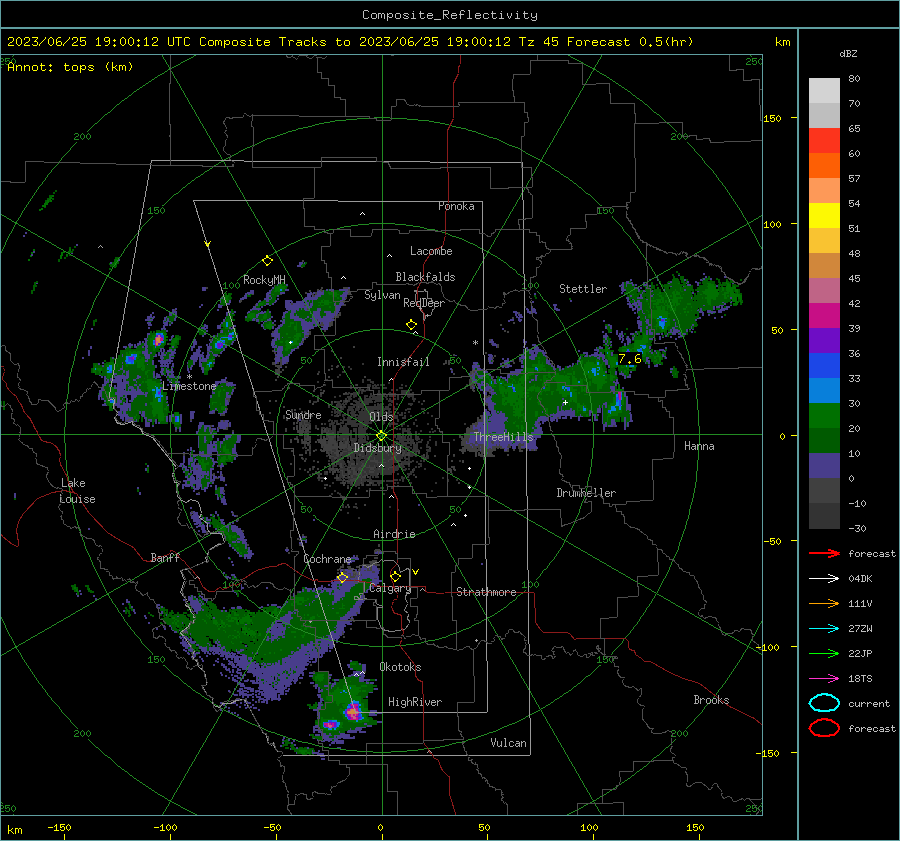Click the Sundre label
The image size is (900, 841).
tap(303, 414)
